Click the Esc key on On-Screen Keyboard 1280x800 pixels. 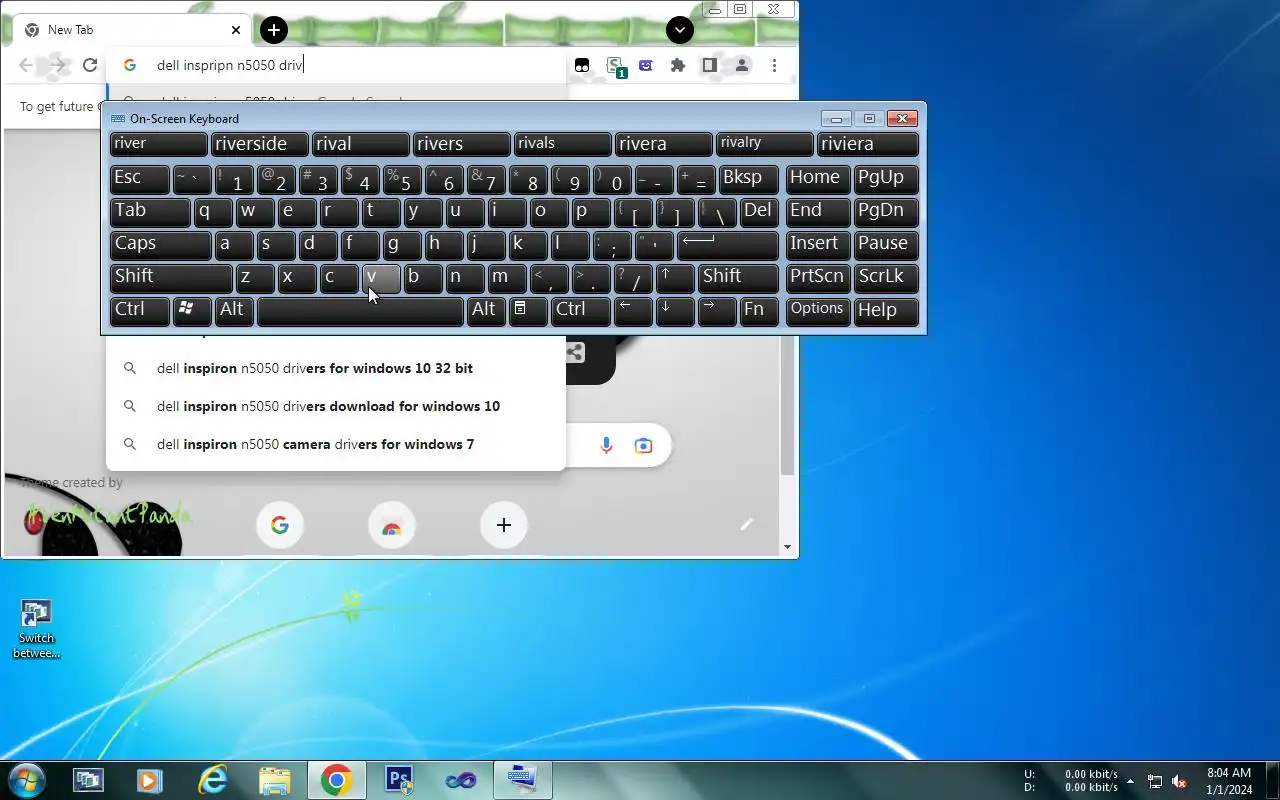pyautogui.click(x=140, y=179)
